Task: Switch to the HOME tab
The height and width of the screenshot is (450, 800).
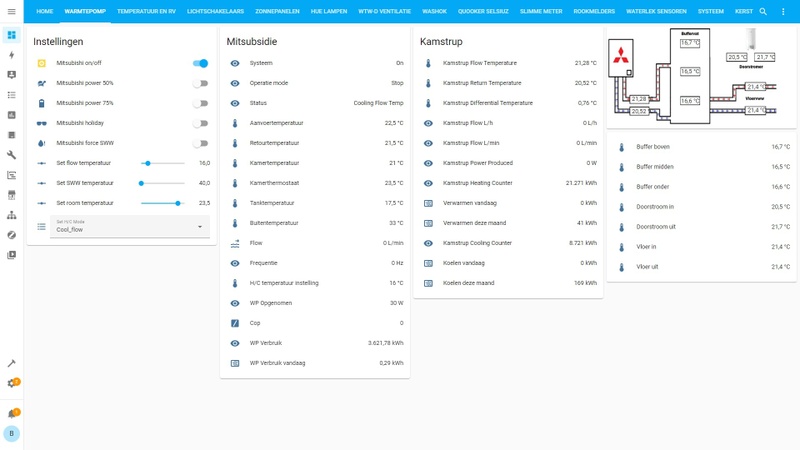Action: click(45, 11)
